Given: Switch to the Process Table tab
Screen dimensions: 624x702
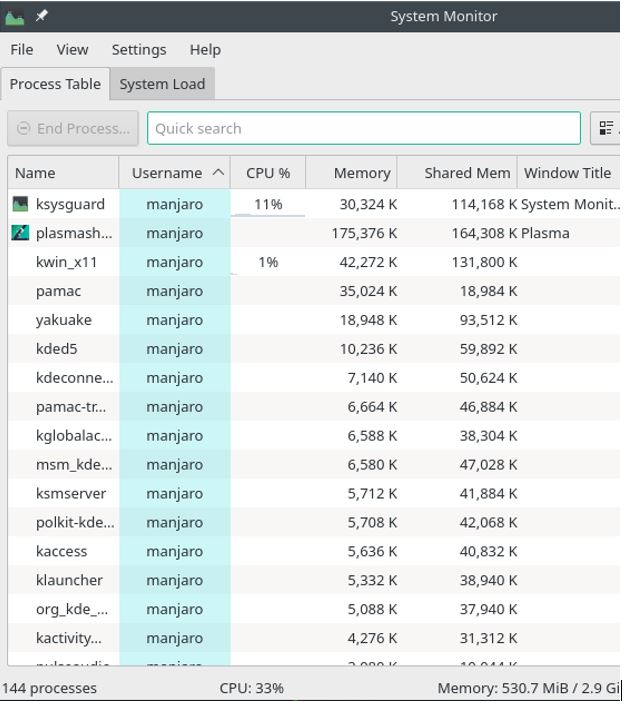Looking at the screenshot, I should [55, 84].
